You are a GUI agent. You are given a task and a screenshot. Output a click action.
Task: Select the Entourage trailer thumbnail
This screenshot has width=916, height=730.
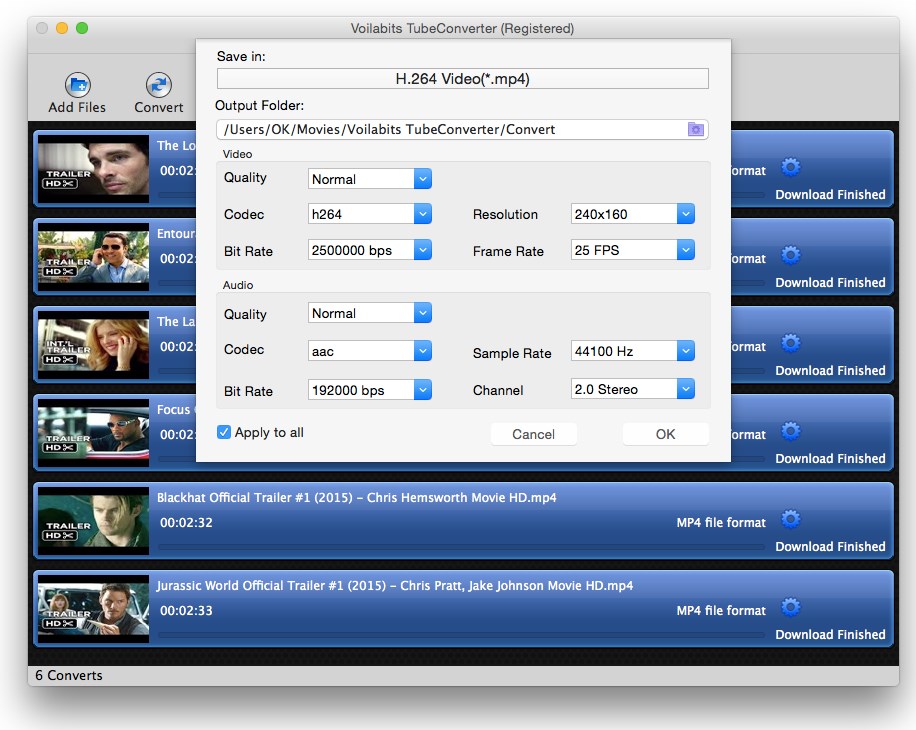(93, 256)
